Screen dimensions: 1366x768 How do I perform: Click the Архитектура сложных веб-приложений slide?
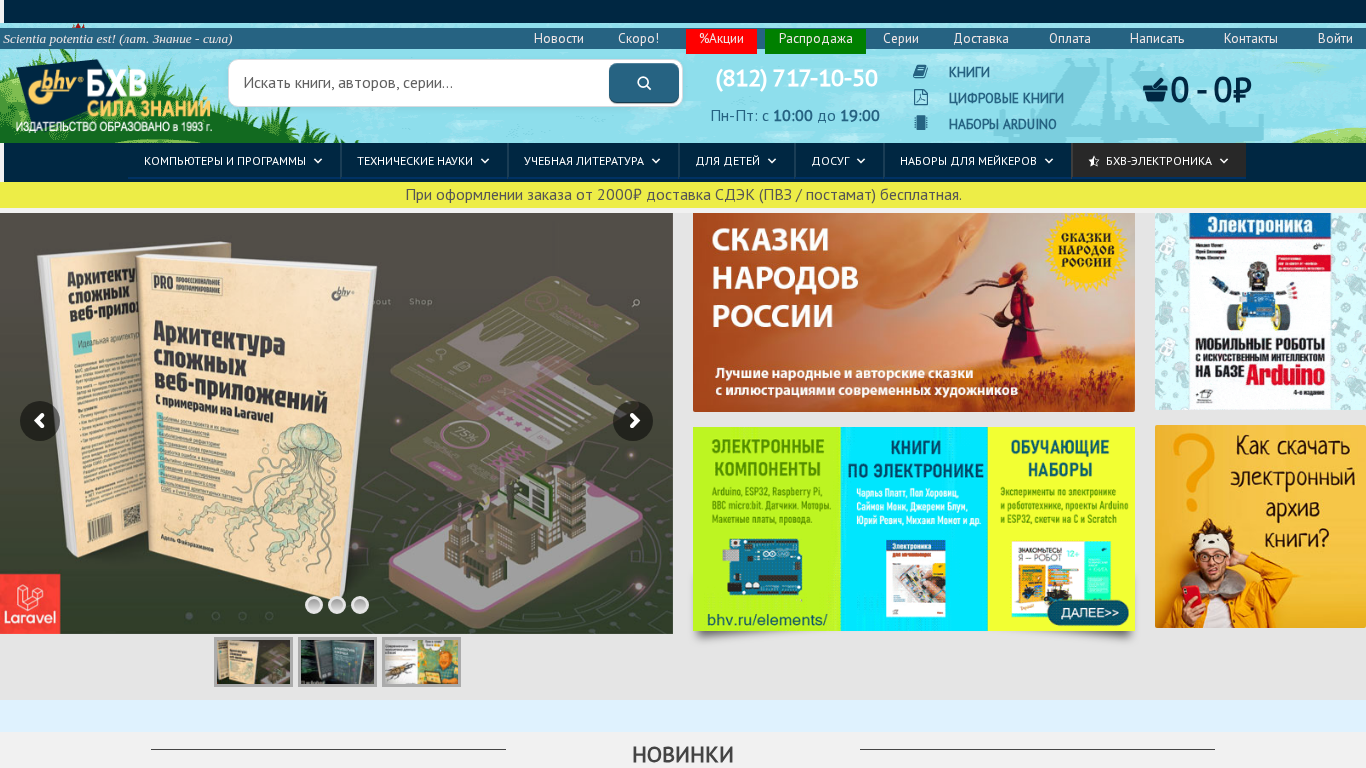click(x=336, y=423)
